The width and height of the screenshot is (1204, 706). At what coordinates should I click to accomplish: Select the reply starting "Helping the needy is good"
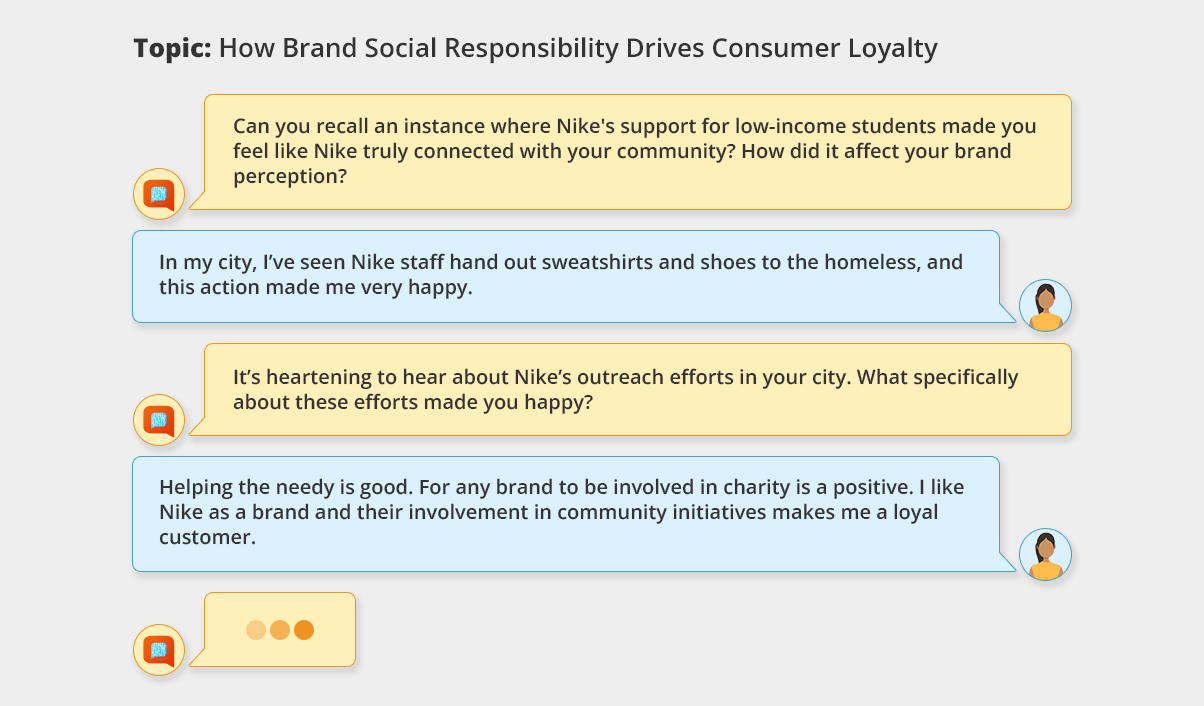pyautogui.click(x=565, y=513)
